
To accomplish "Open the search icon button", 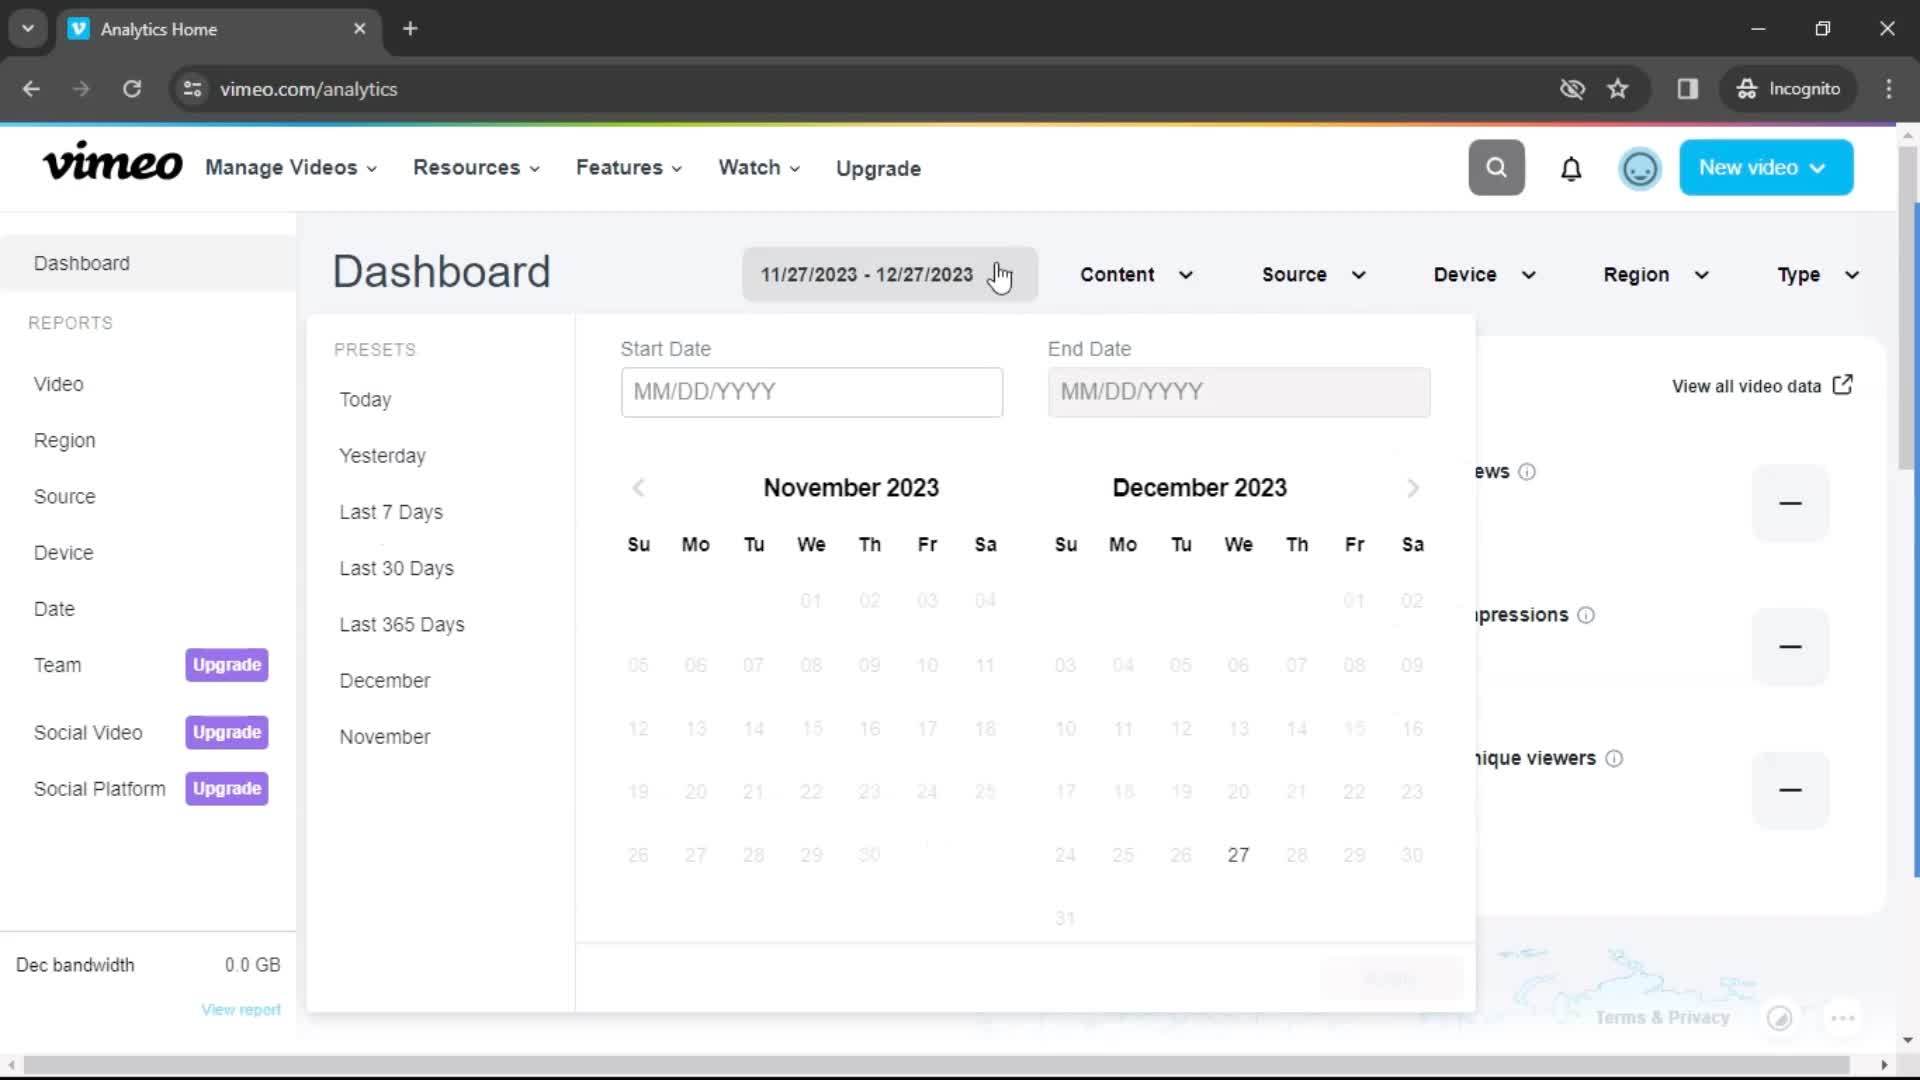I will [1496, 168].
